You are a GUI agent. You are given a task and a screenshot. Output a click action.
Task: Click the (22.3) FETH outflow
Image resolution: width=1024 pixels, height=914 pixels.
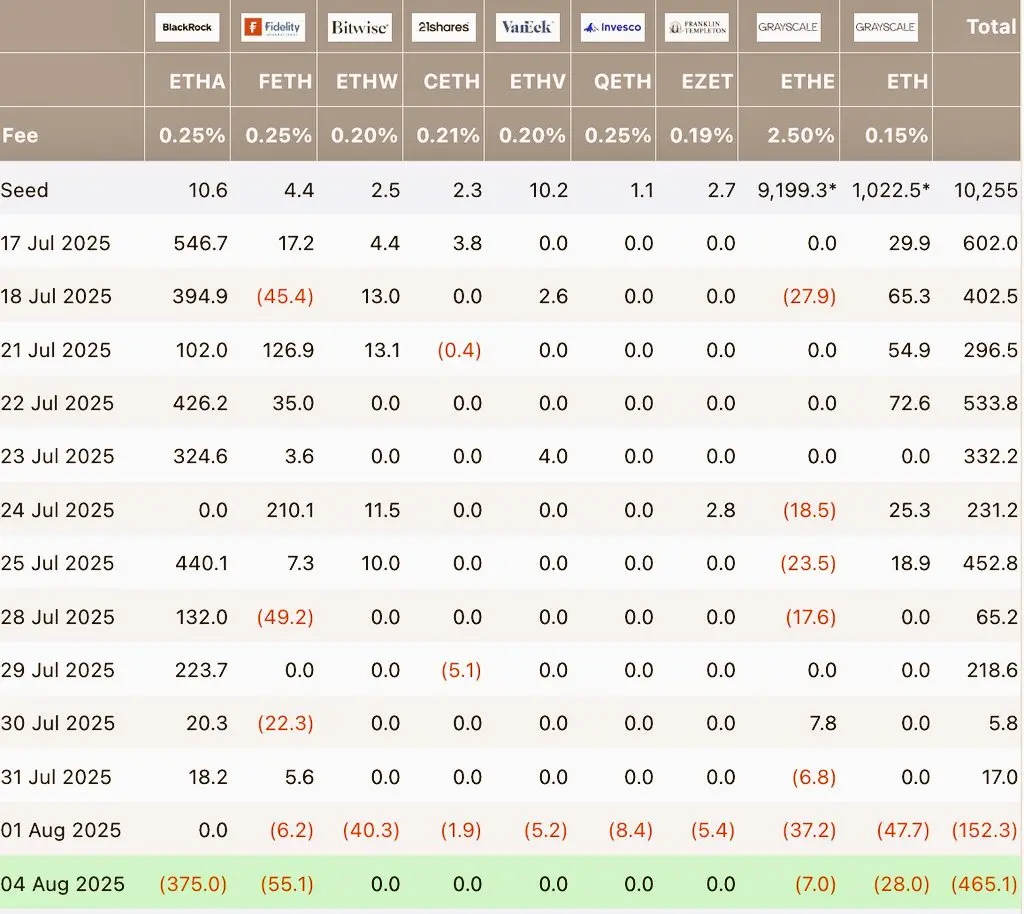(x=285, y=723)
